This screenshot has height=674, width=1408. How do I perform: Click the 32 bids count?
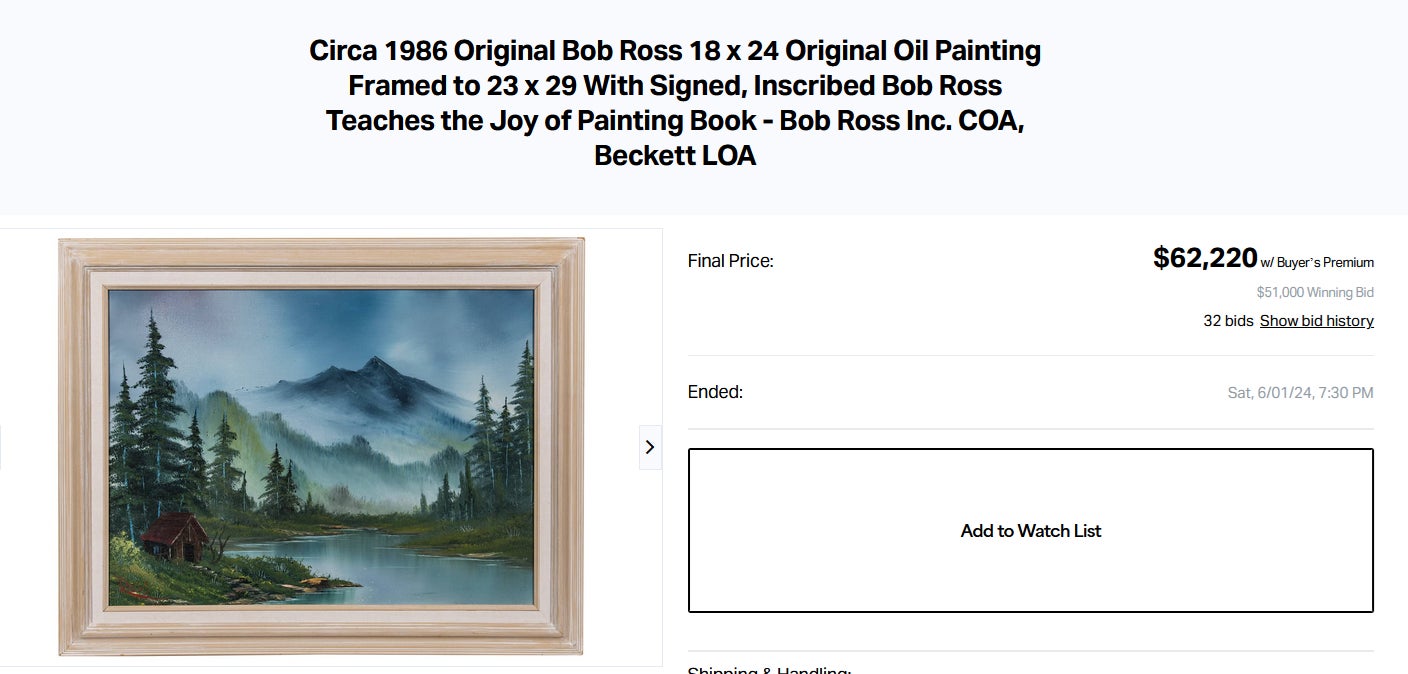(x=1228, y=321)
